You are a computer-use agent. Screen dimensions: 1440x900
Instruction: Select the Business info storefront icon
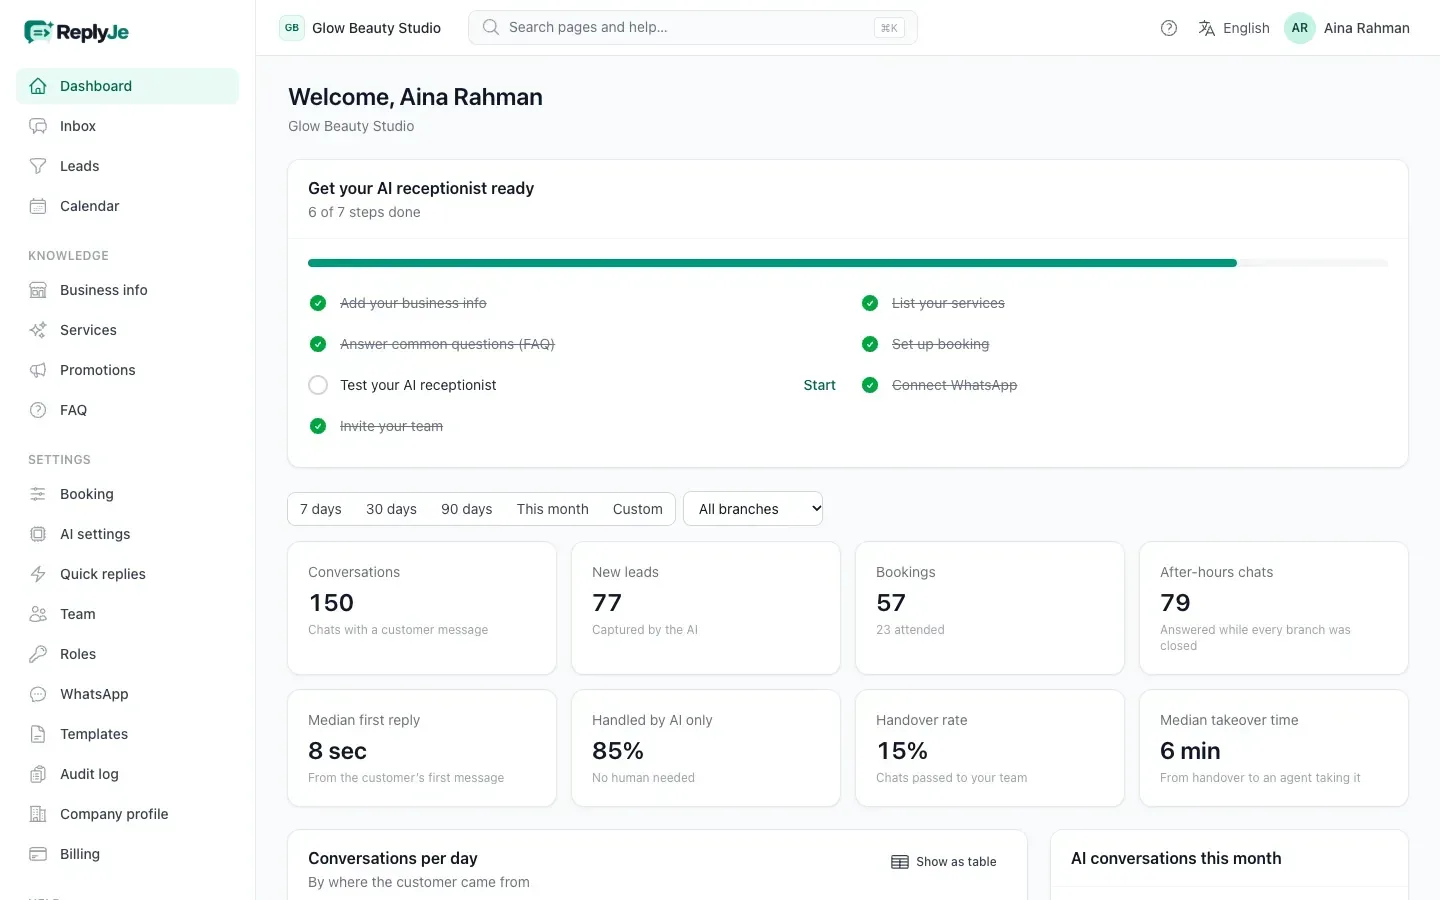38,290
